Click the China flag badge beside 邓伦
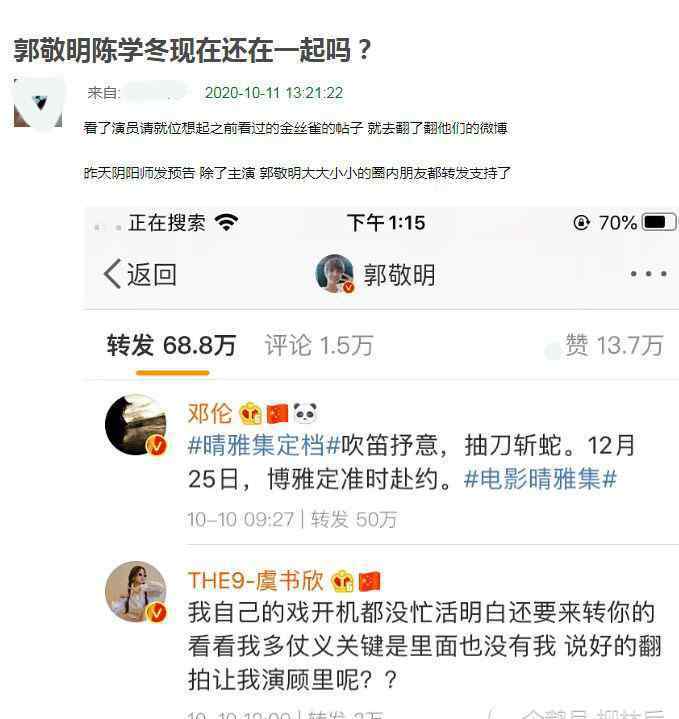679x719 pixels. point(277,413)
